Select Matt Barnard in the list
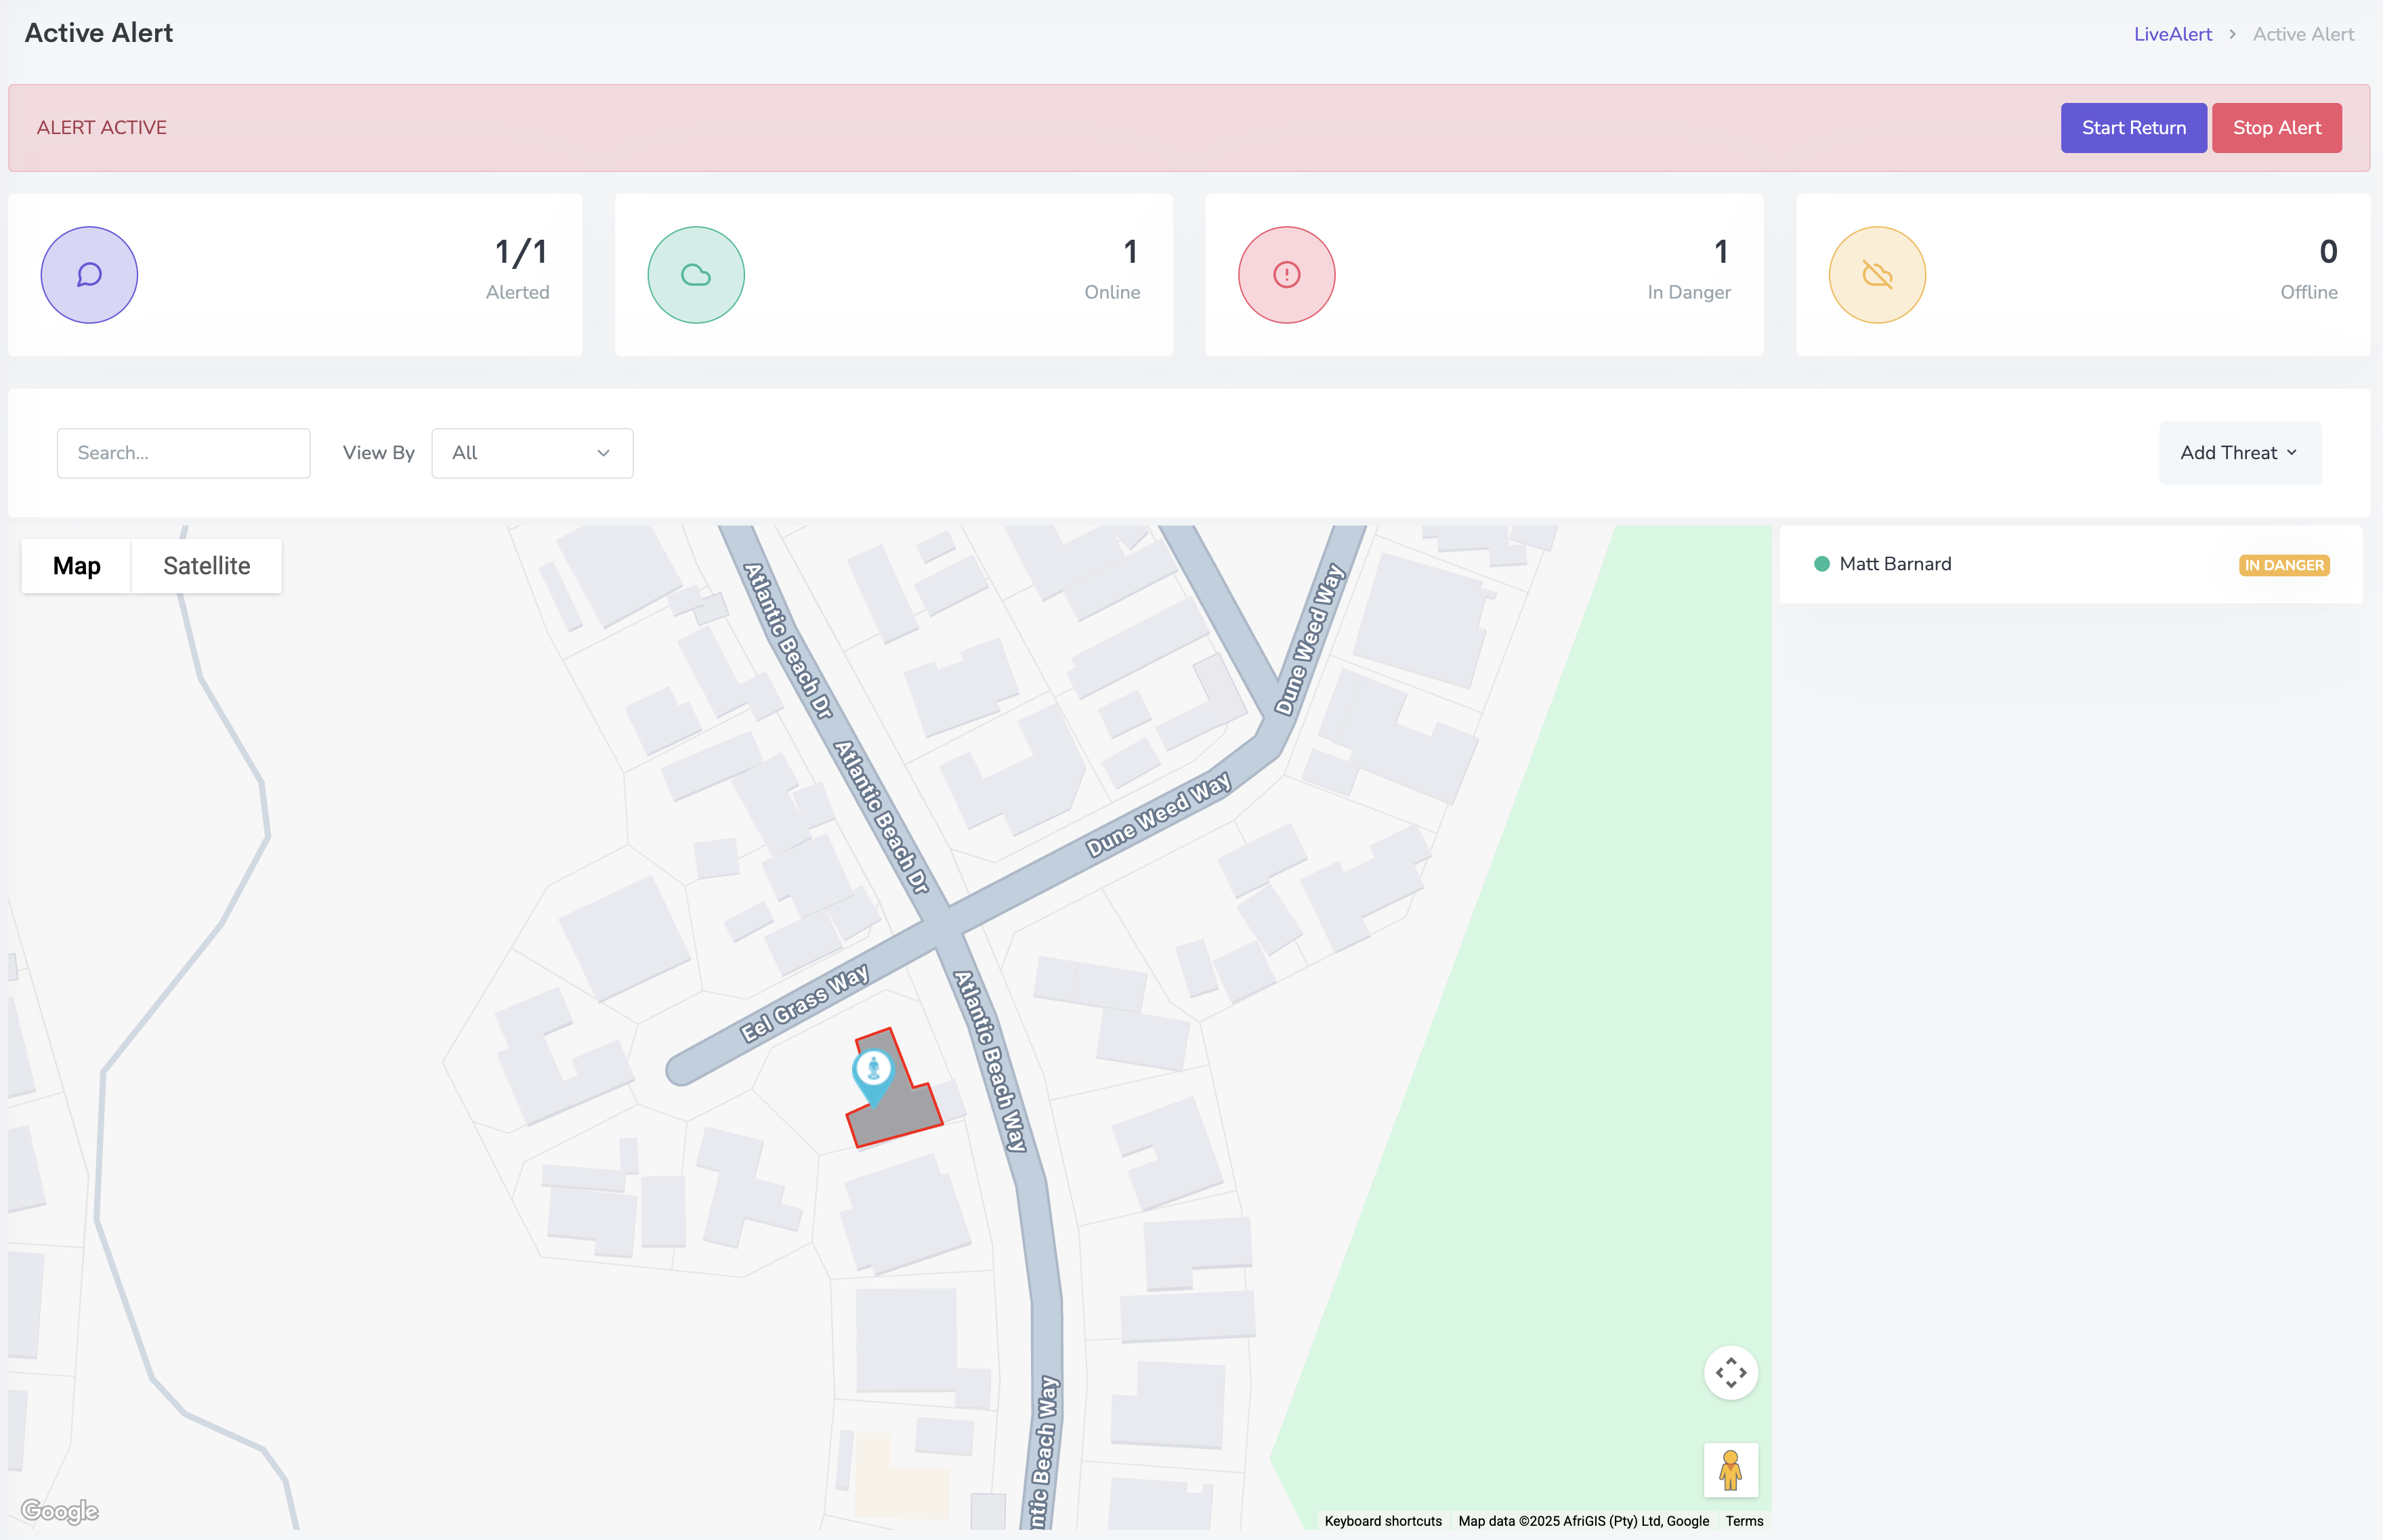 pos(1894,564)
